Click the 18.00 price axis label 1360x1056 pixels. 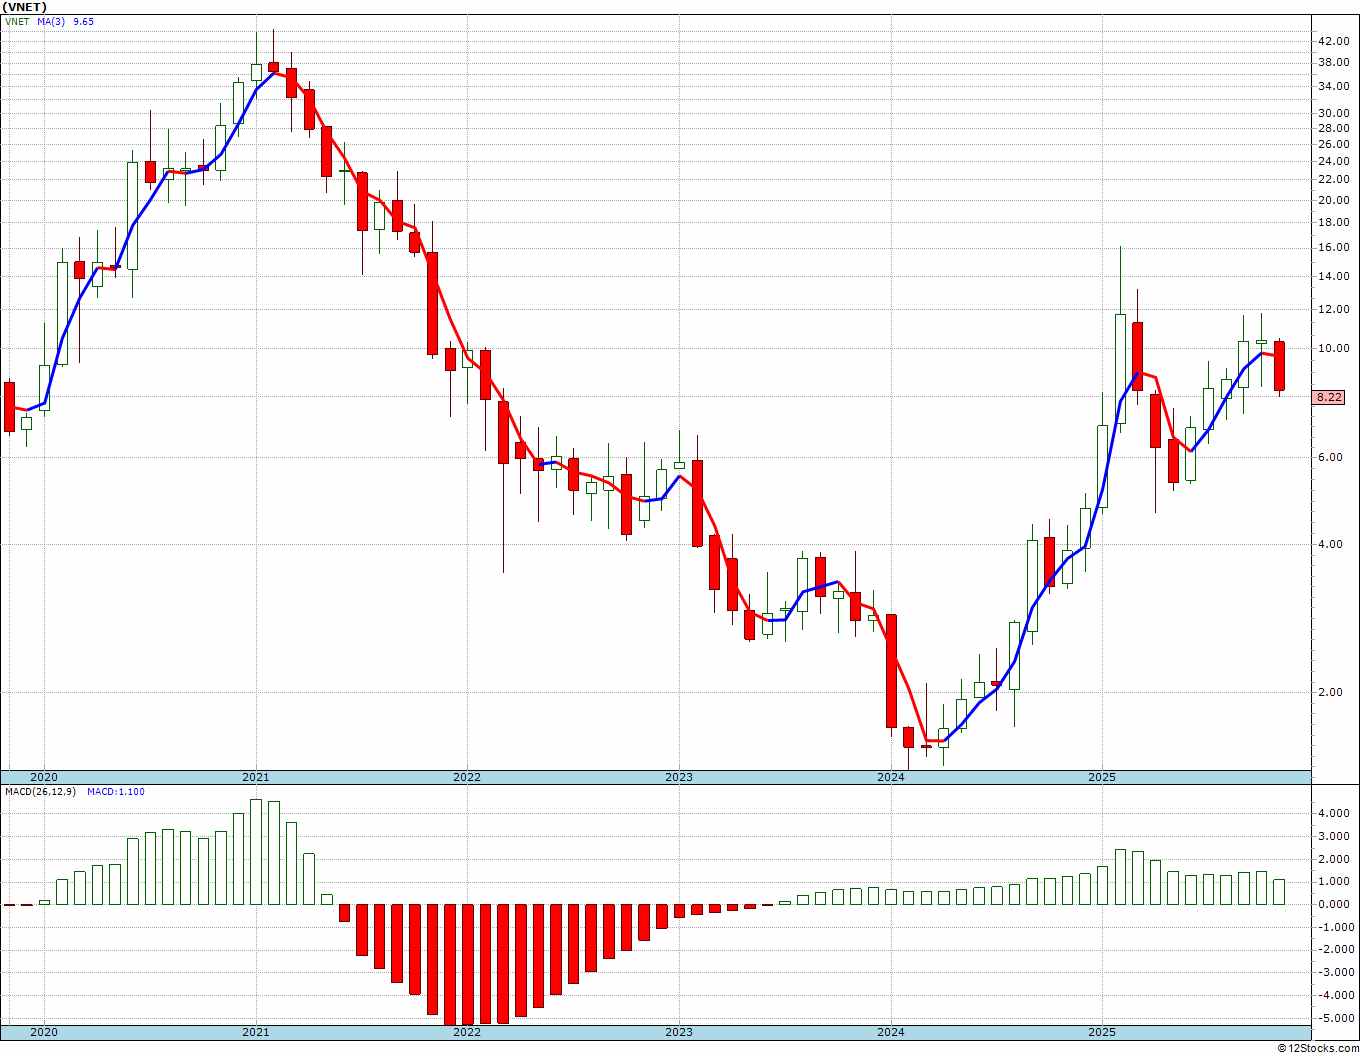pos(1333,222)
